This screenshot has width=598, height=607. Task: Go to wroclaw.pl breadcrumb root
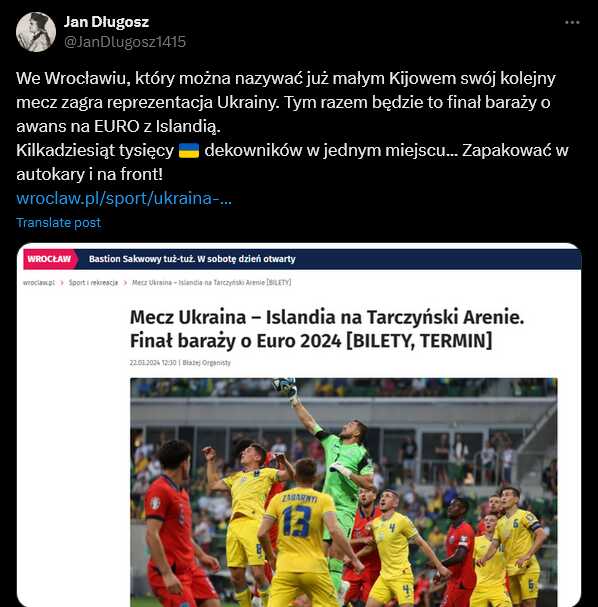[x=39, y=283]
